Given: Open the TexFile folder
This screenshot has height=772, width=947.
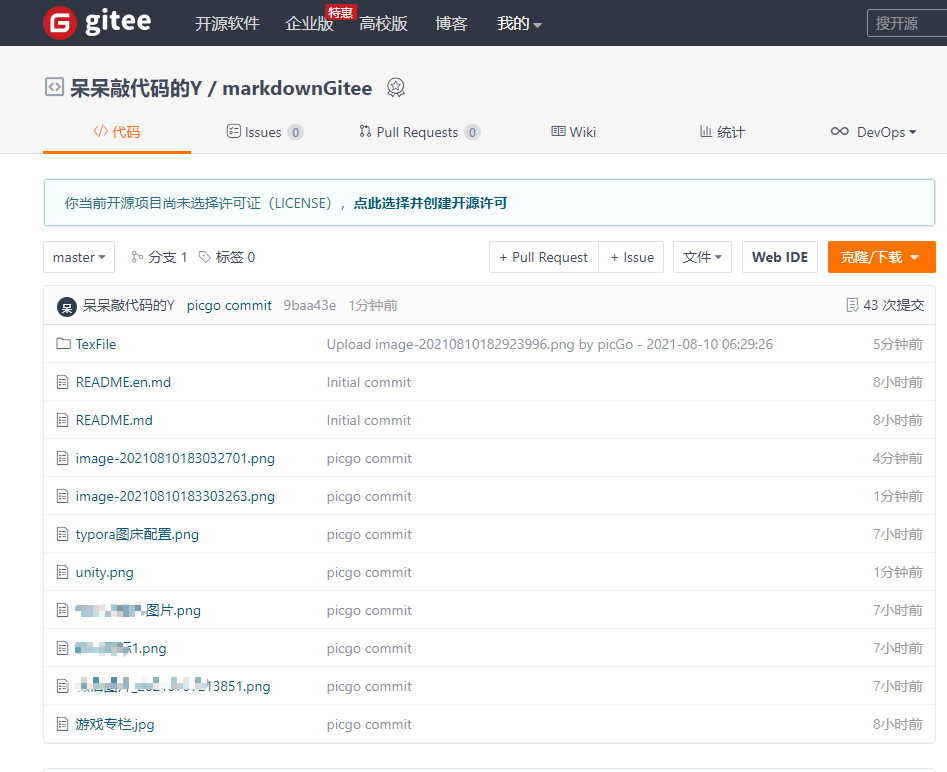Looking at the screenshot, I should [95, 344].
